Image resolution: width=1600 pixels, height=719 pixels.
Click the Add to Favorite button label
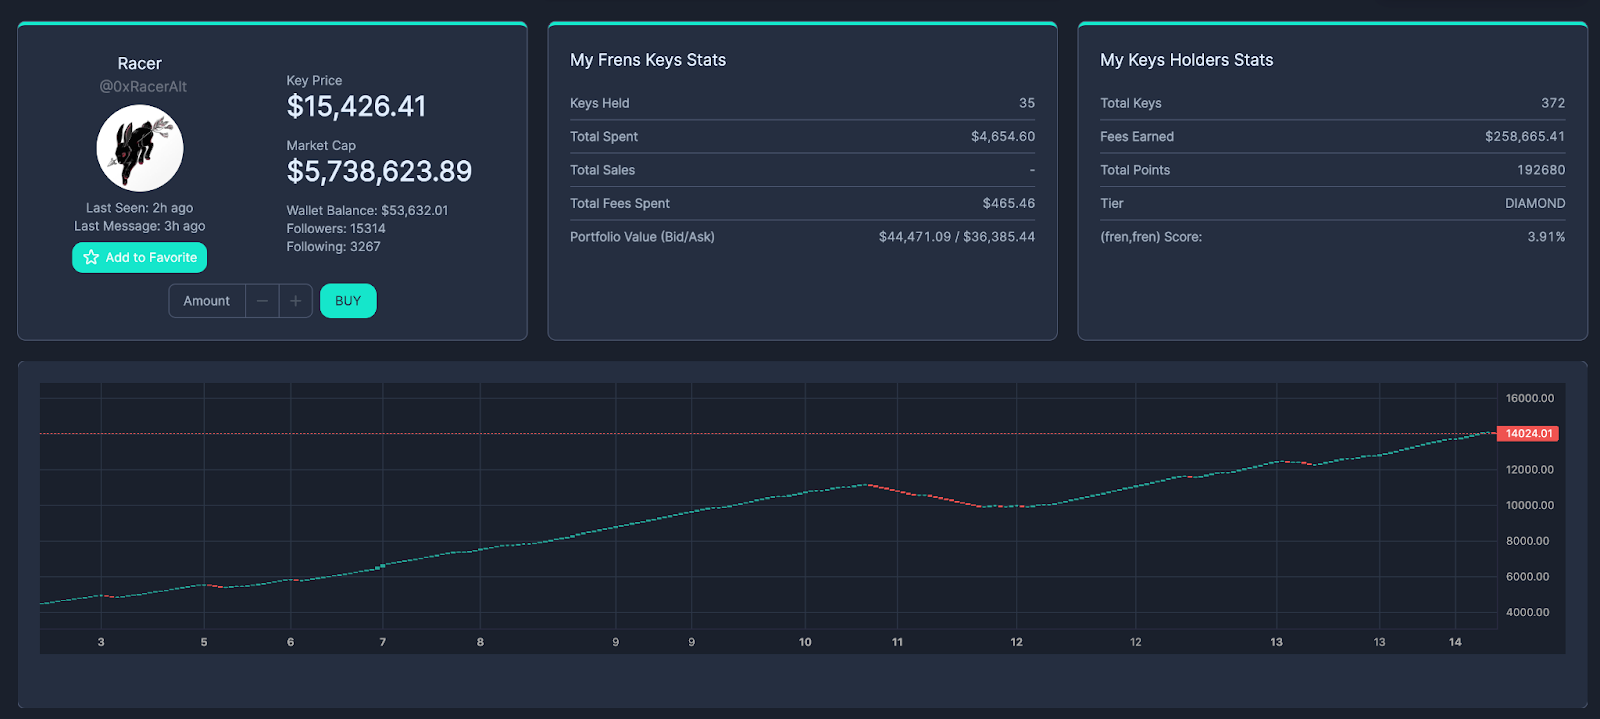point(151,257)
